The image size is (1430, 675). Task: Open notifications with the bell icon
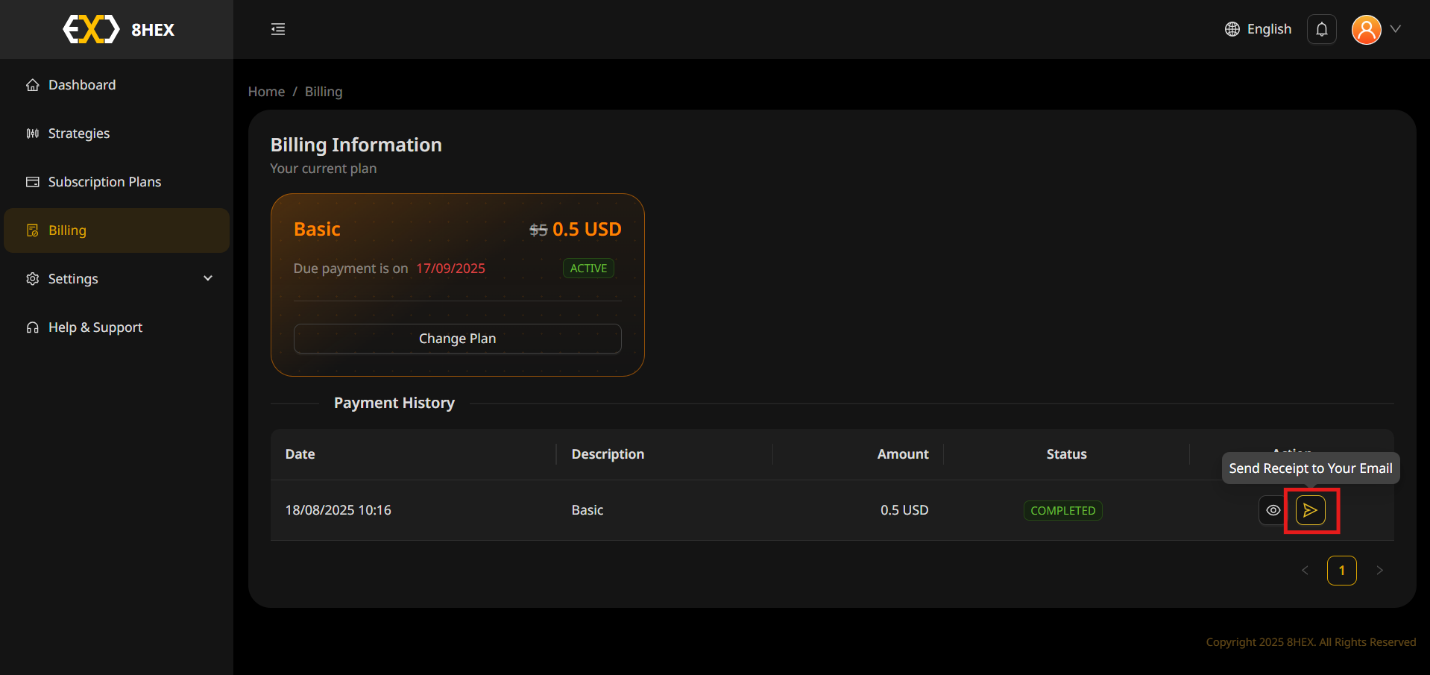click(1321, 29)
